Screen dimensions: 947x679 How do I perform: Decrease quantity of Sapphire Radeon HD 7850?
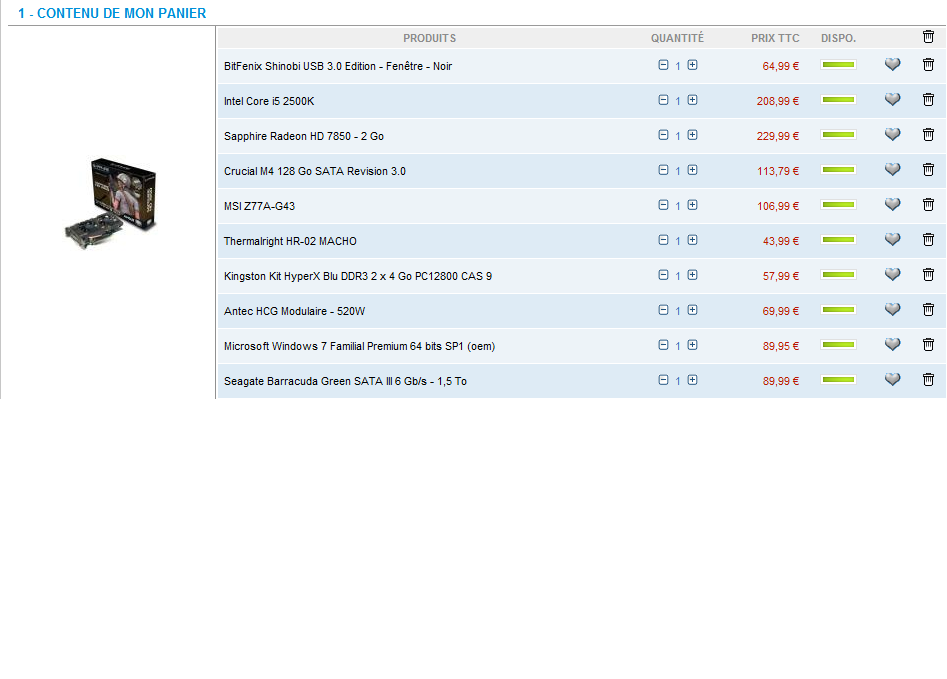click(x=663, y=135)
